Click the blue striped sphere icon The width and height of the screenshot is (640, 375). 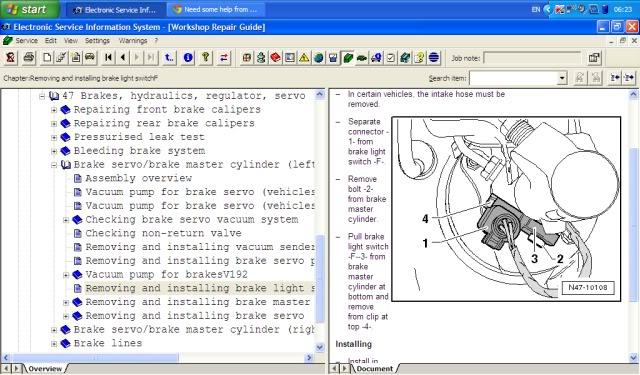click(x=434, y=58)
